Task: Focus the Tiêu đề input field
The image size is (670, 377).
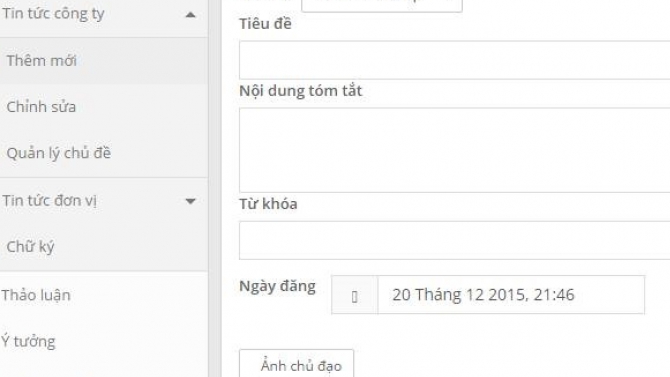Action: point(454,60)
